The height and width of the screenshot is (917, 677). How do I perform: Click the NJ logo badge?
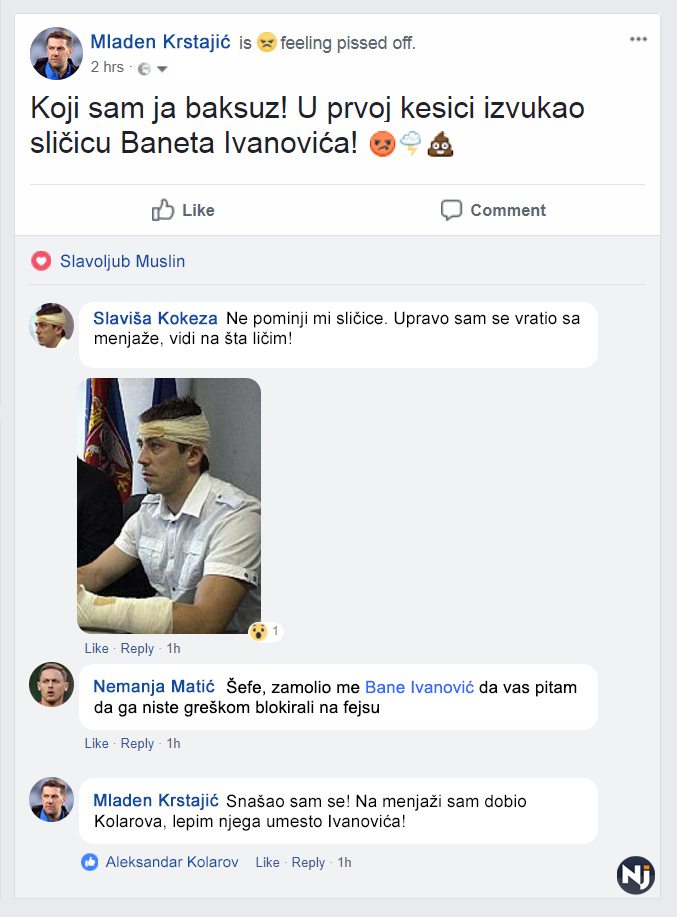click(635, 875)
